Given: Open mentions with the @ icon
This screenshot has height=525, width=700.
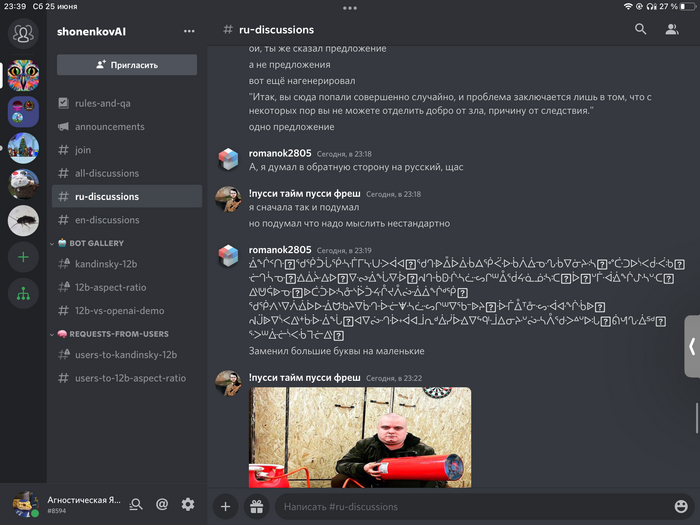Looking at the screenshot, I should click(x=162, y=504).
